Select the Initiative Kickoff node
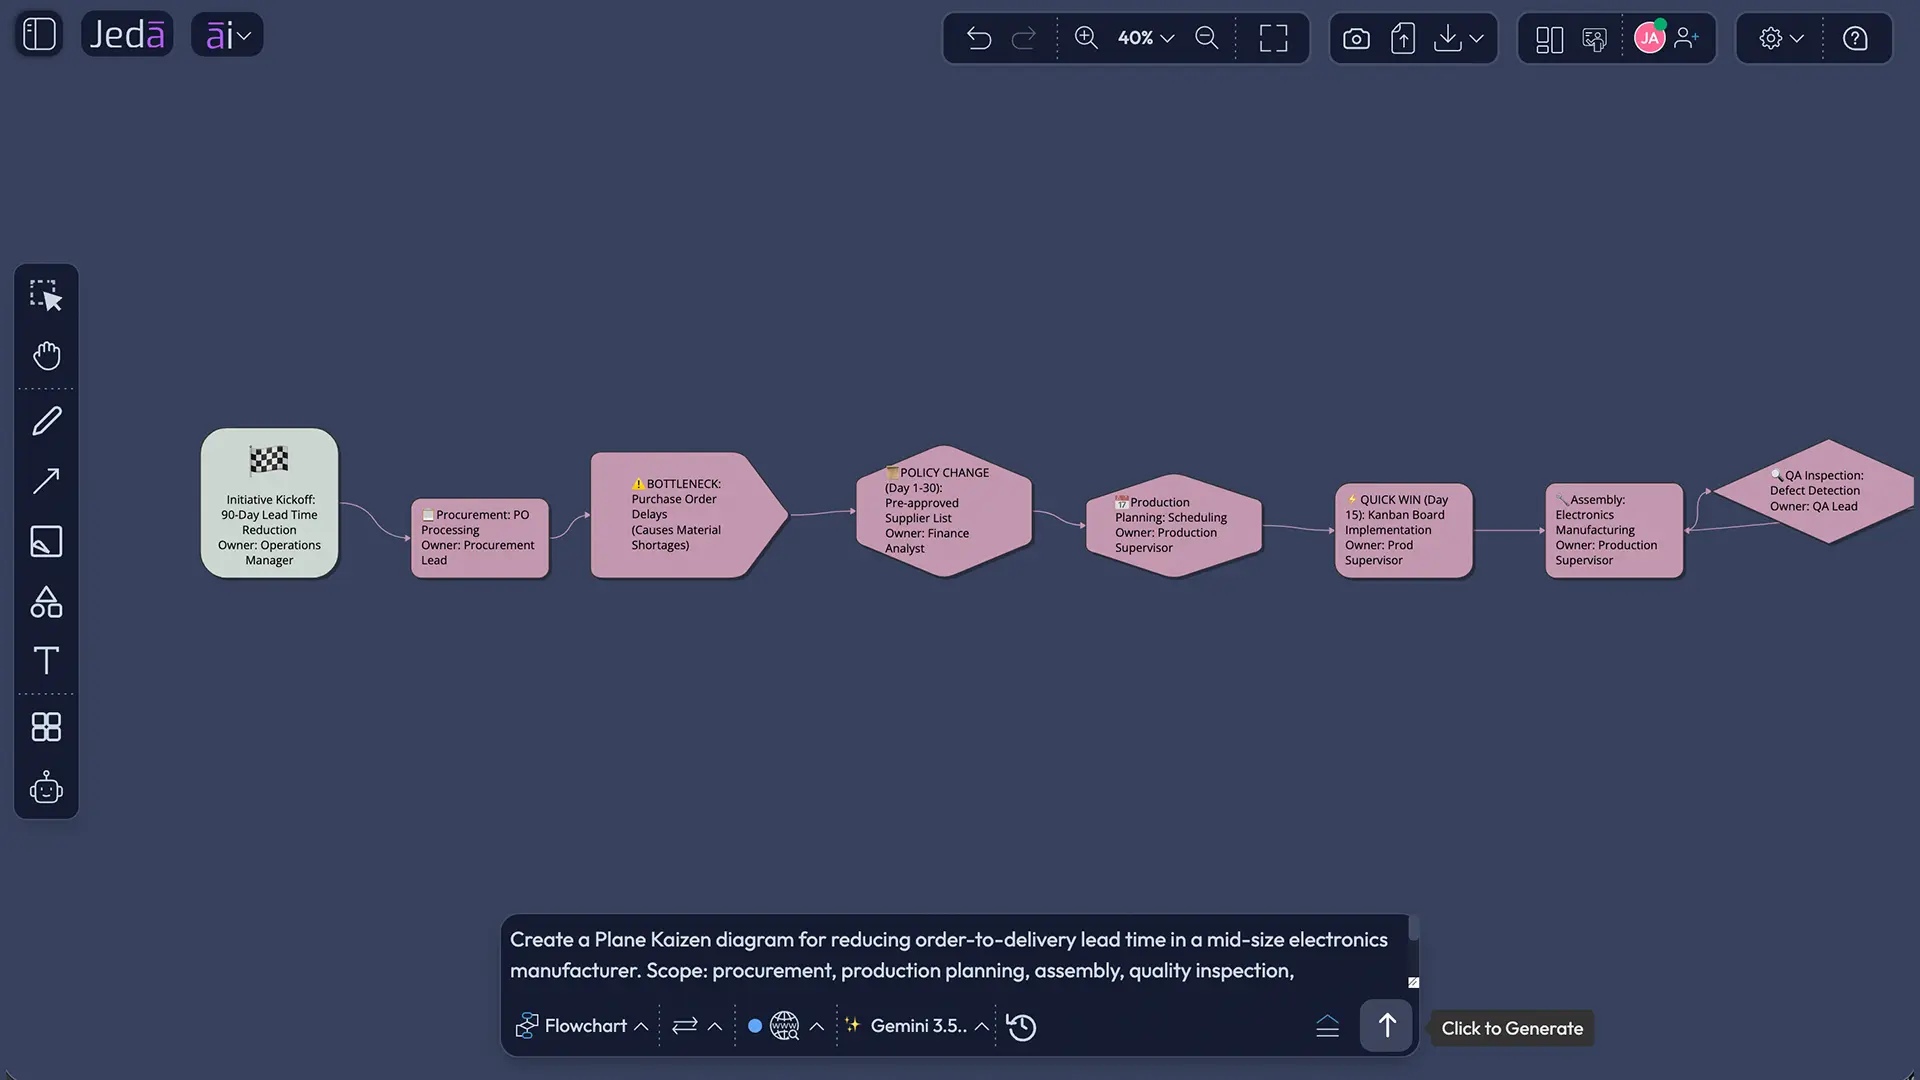This screenshot has width=1920, height=1080. 269,503
